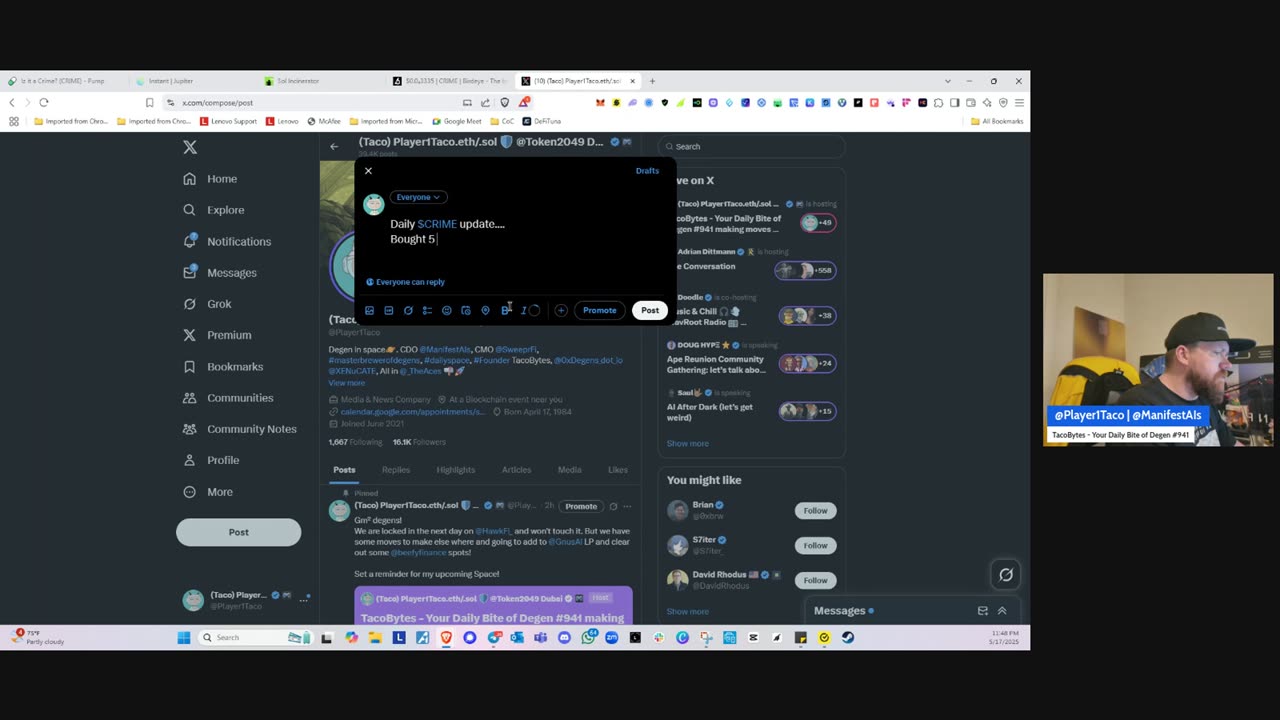Screen dimensions: 1280x720
Task: Open DeFiTuna bookmark
Action: click(541, 121)
